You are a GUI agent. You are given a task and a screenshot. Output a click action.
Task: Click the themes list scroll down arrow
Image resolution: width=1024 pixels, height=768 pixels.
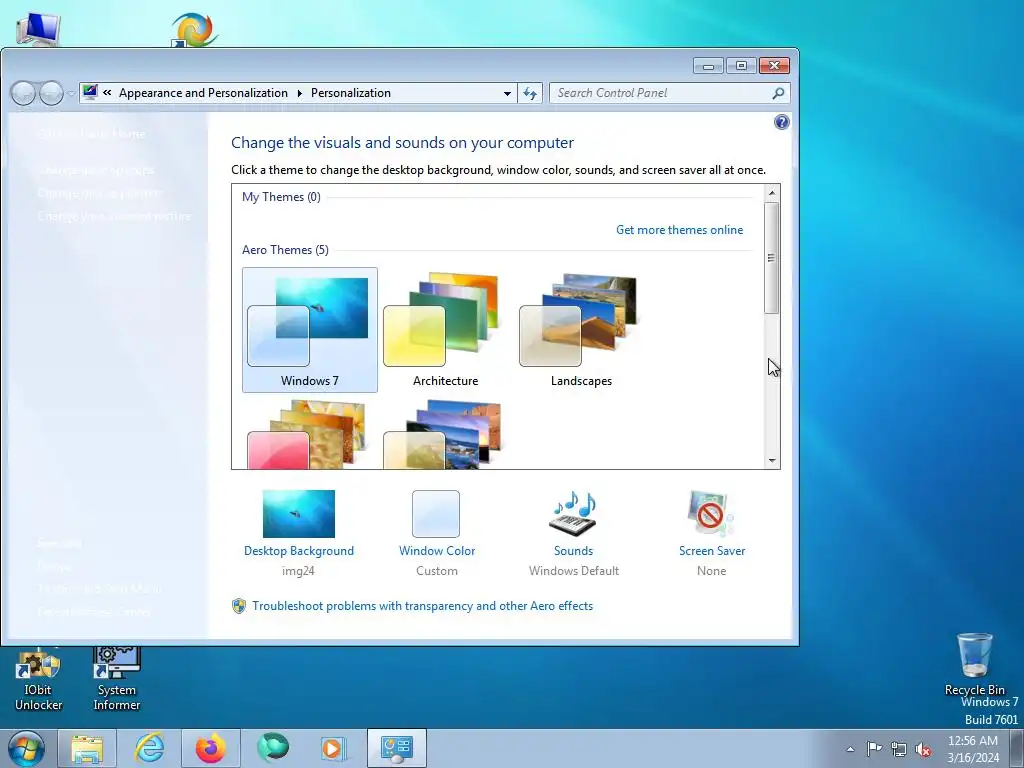(x=772, y=460)
